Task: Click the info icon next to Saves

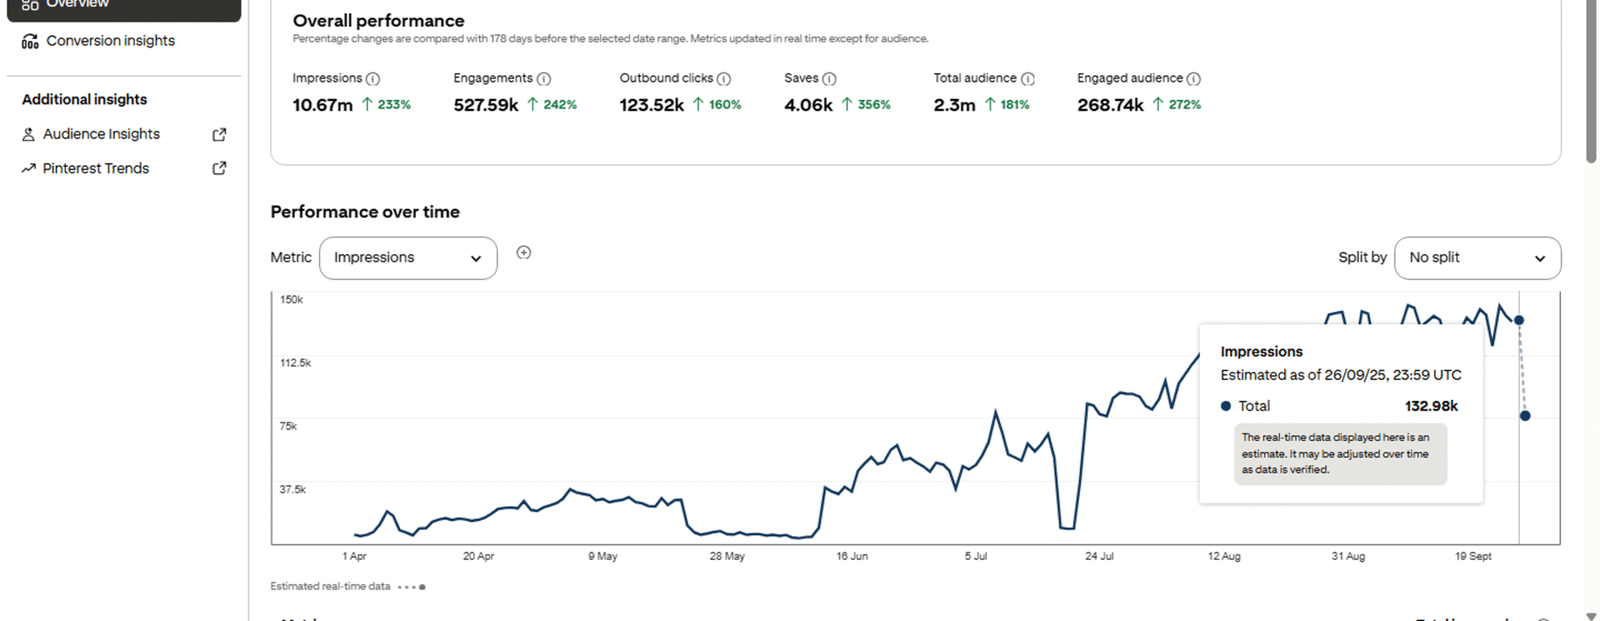Action: (829, 79)
